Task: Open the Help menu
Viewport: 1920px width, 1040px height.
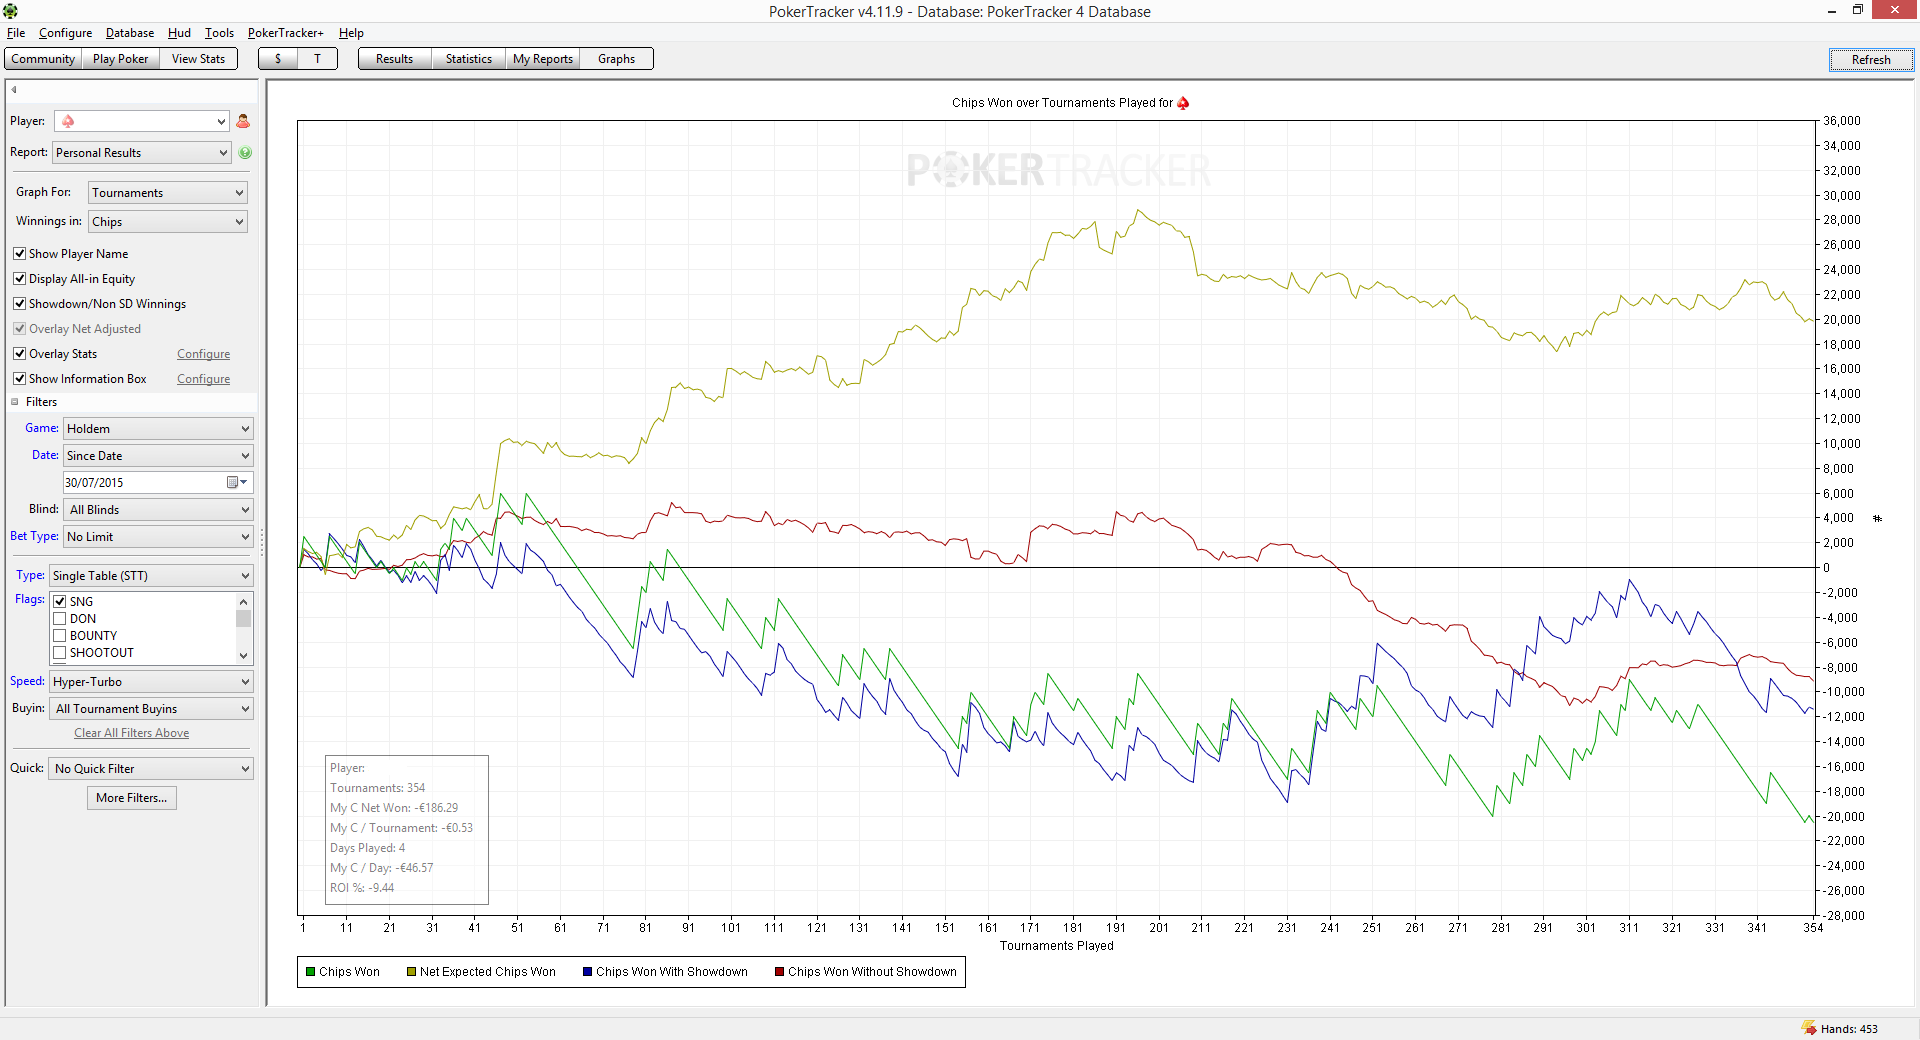Action: tap(351, 33)
